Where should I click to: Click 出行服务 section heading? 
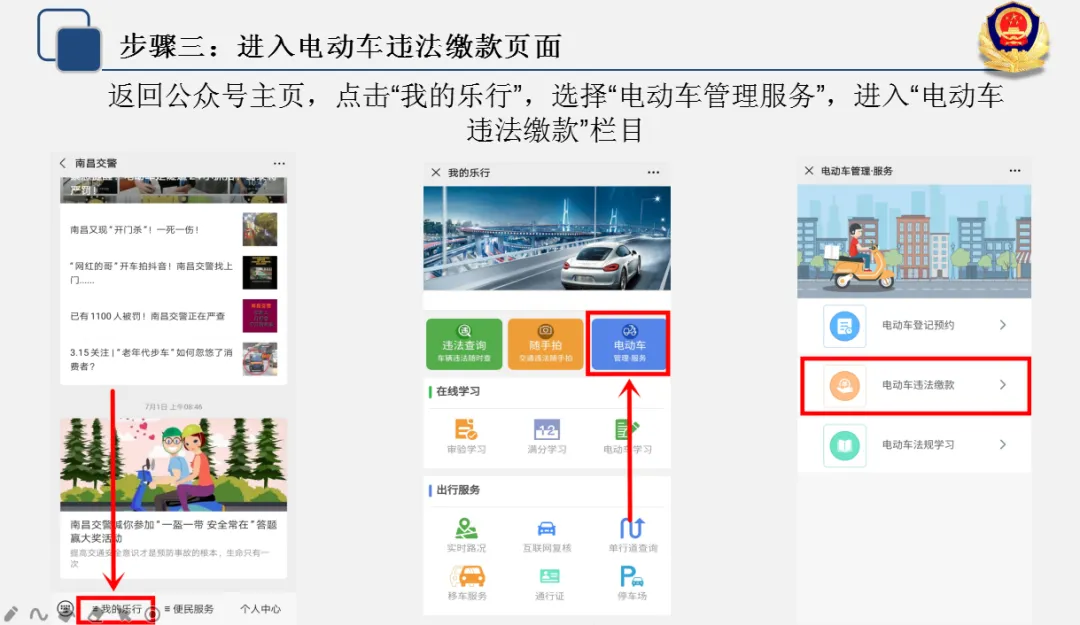pyautogui.click(x=458, y=490)
